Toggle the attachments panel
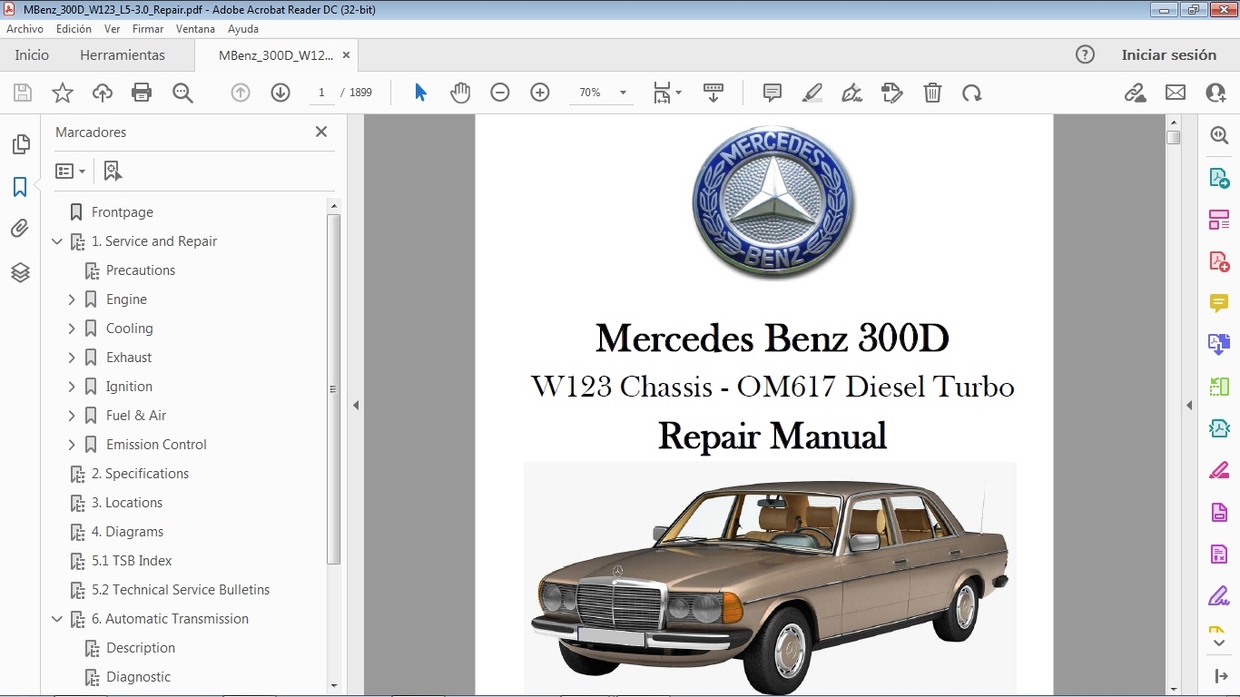 tap(21, 228)
